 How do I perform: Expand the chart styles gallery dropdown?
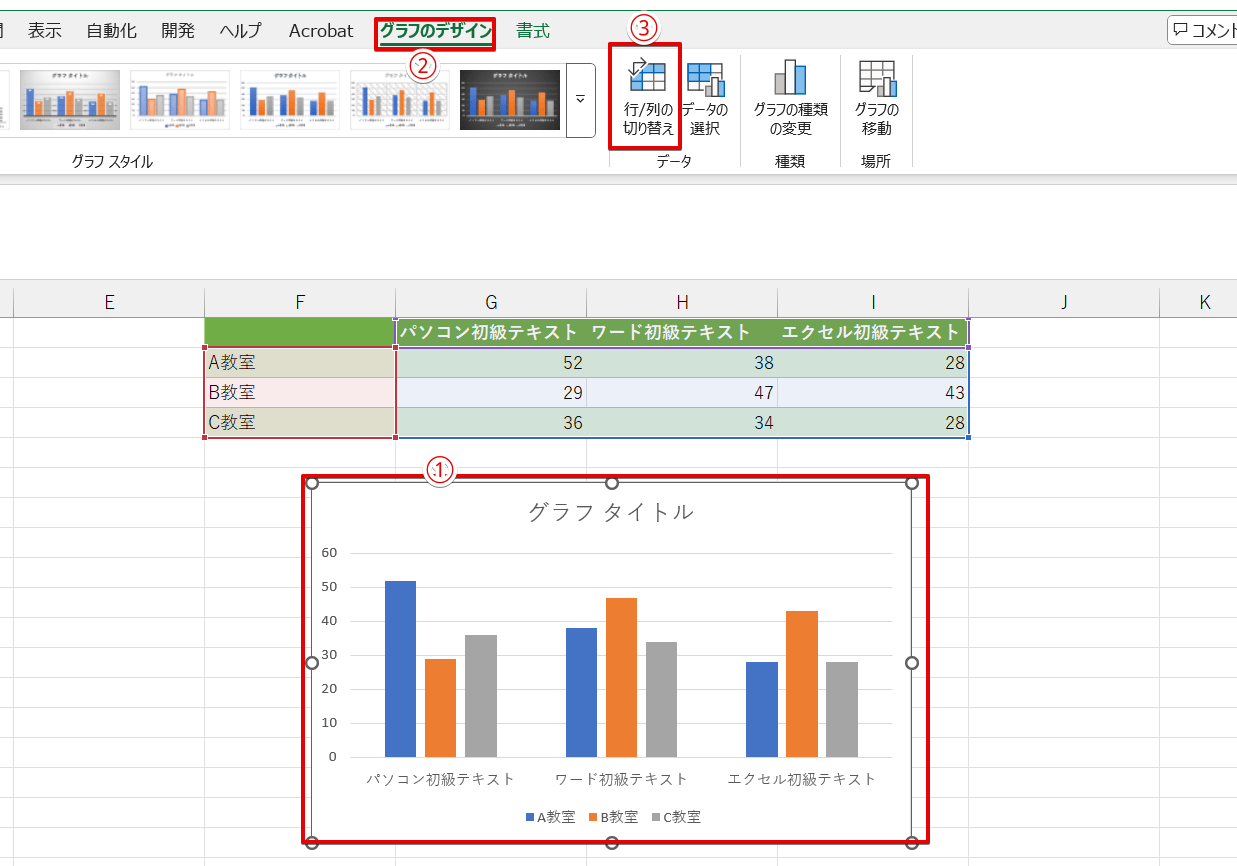(580, 100)
